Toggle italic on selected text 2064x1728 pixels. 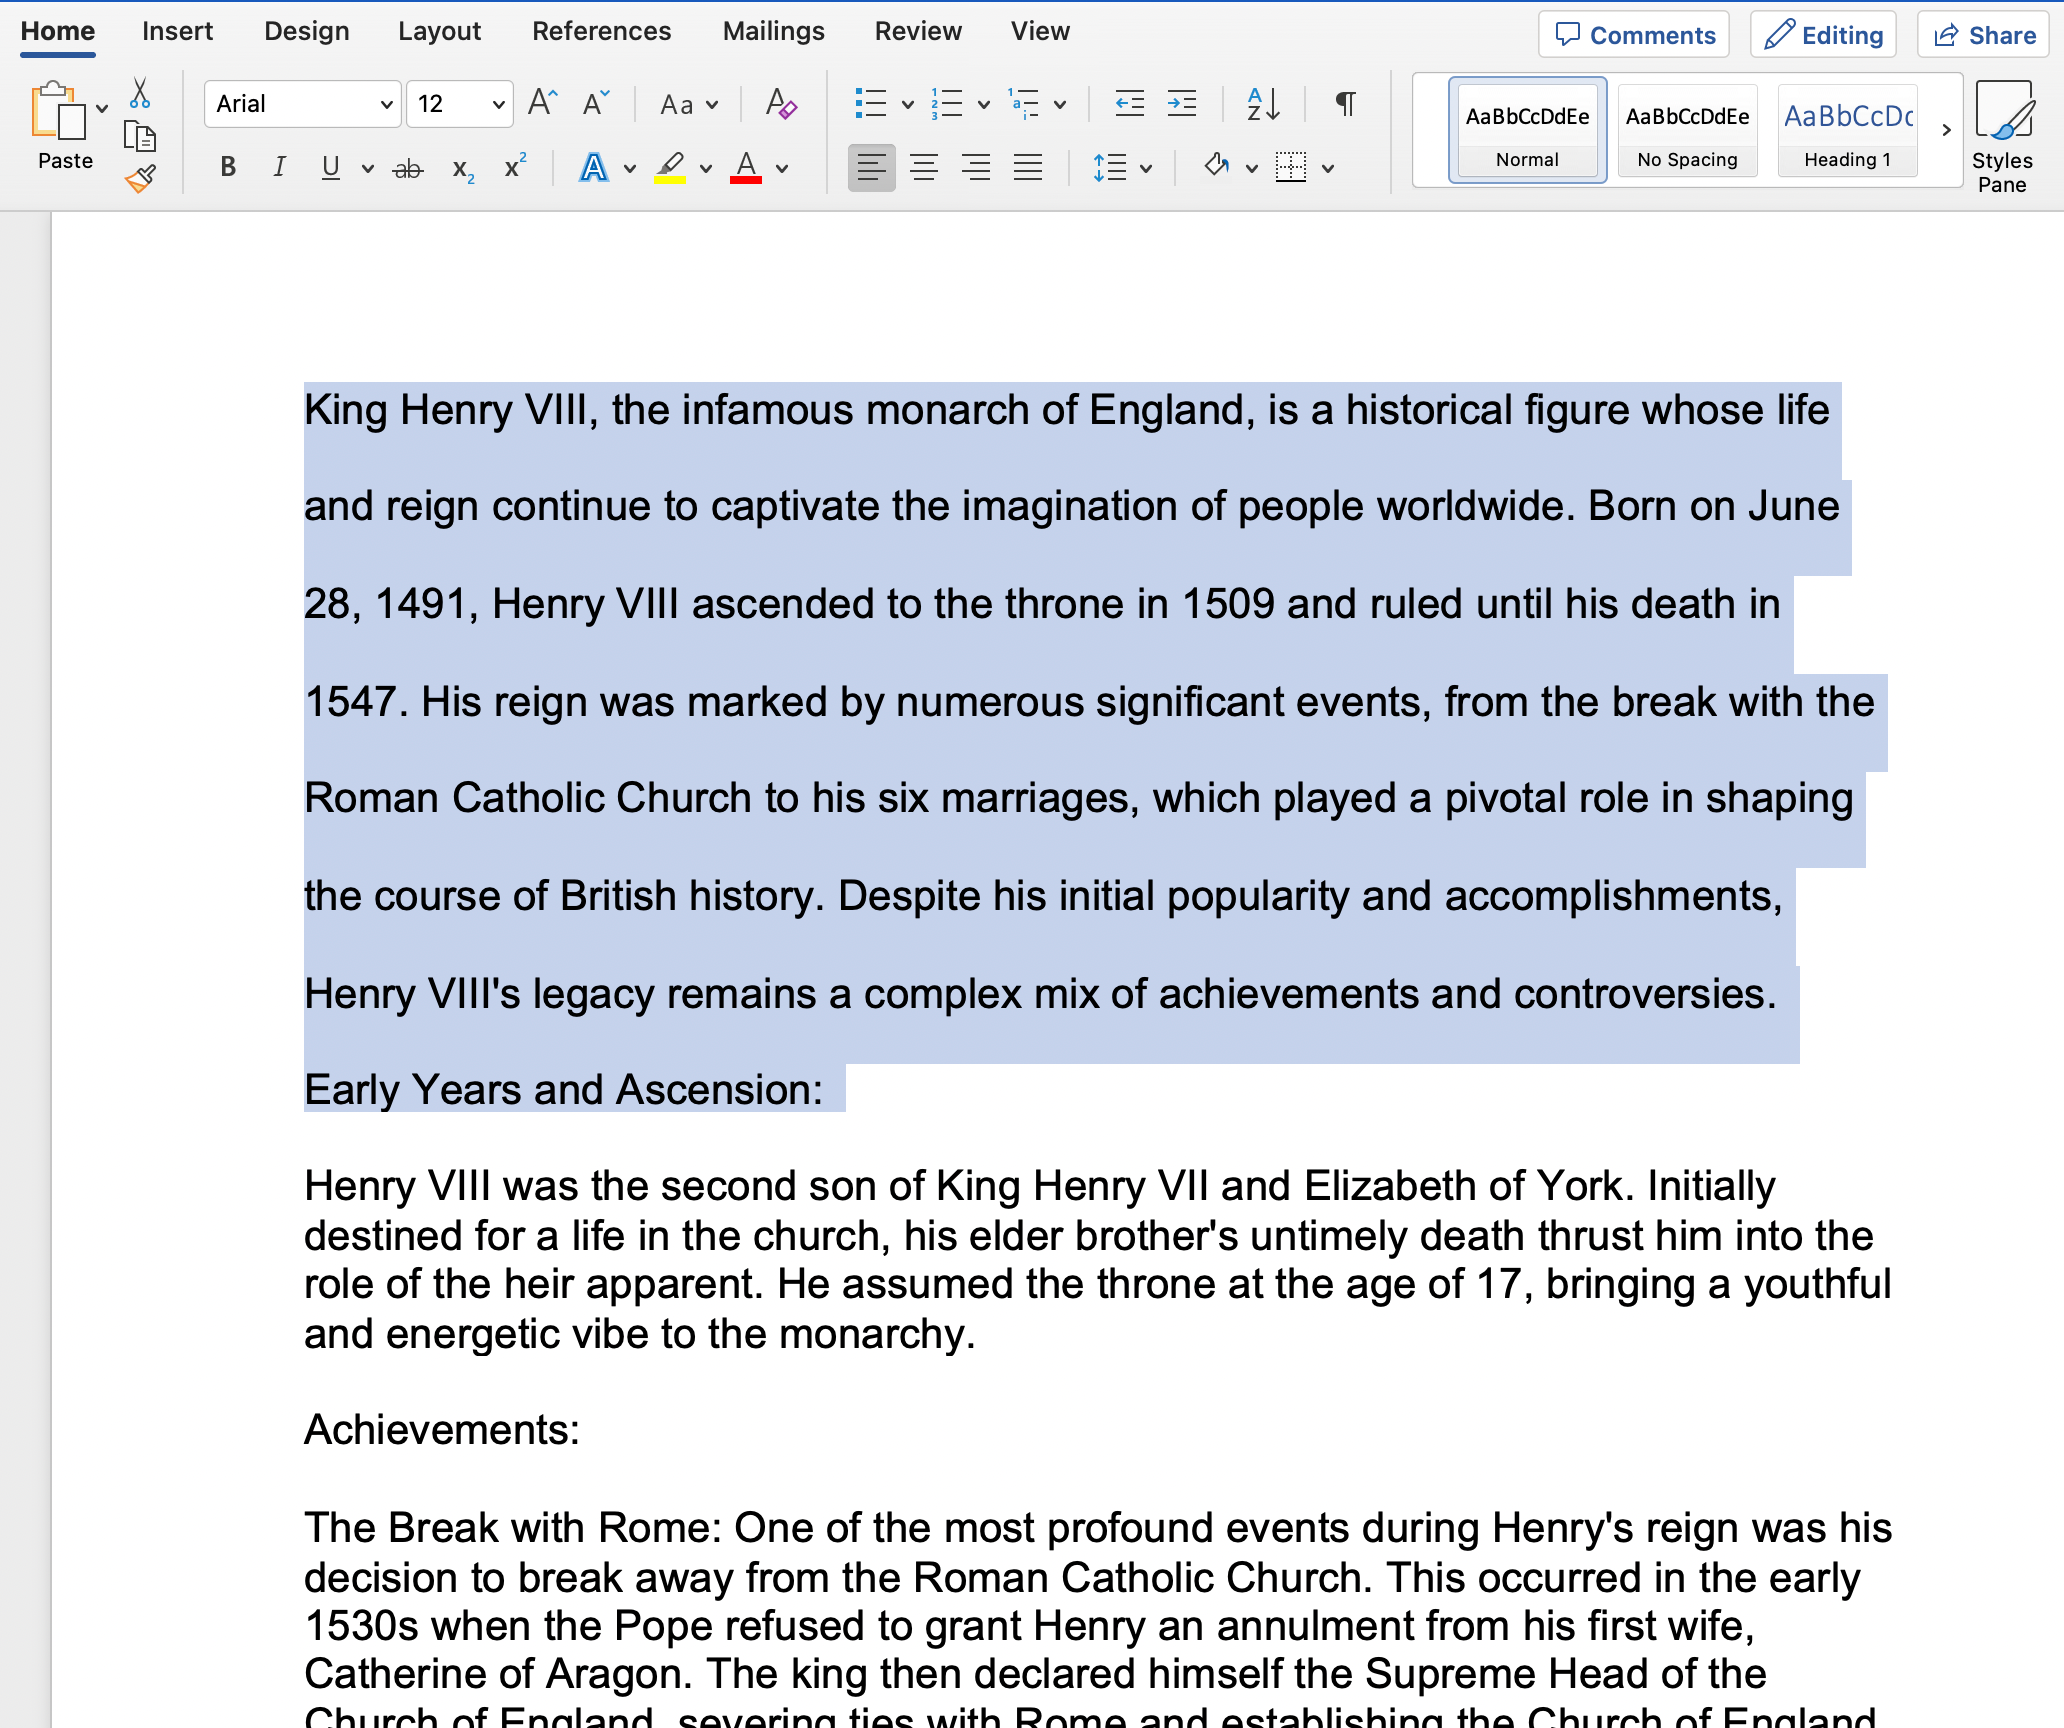pyautogui.click(x=279, y=167)
